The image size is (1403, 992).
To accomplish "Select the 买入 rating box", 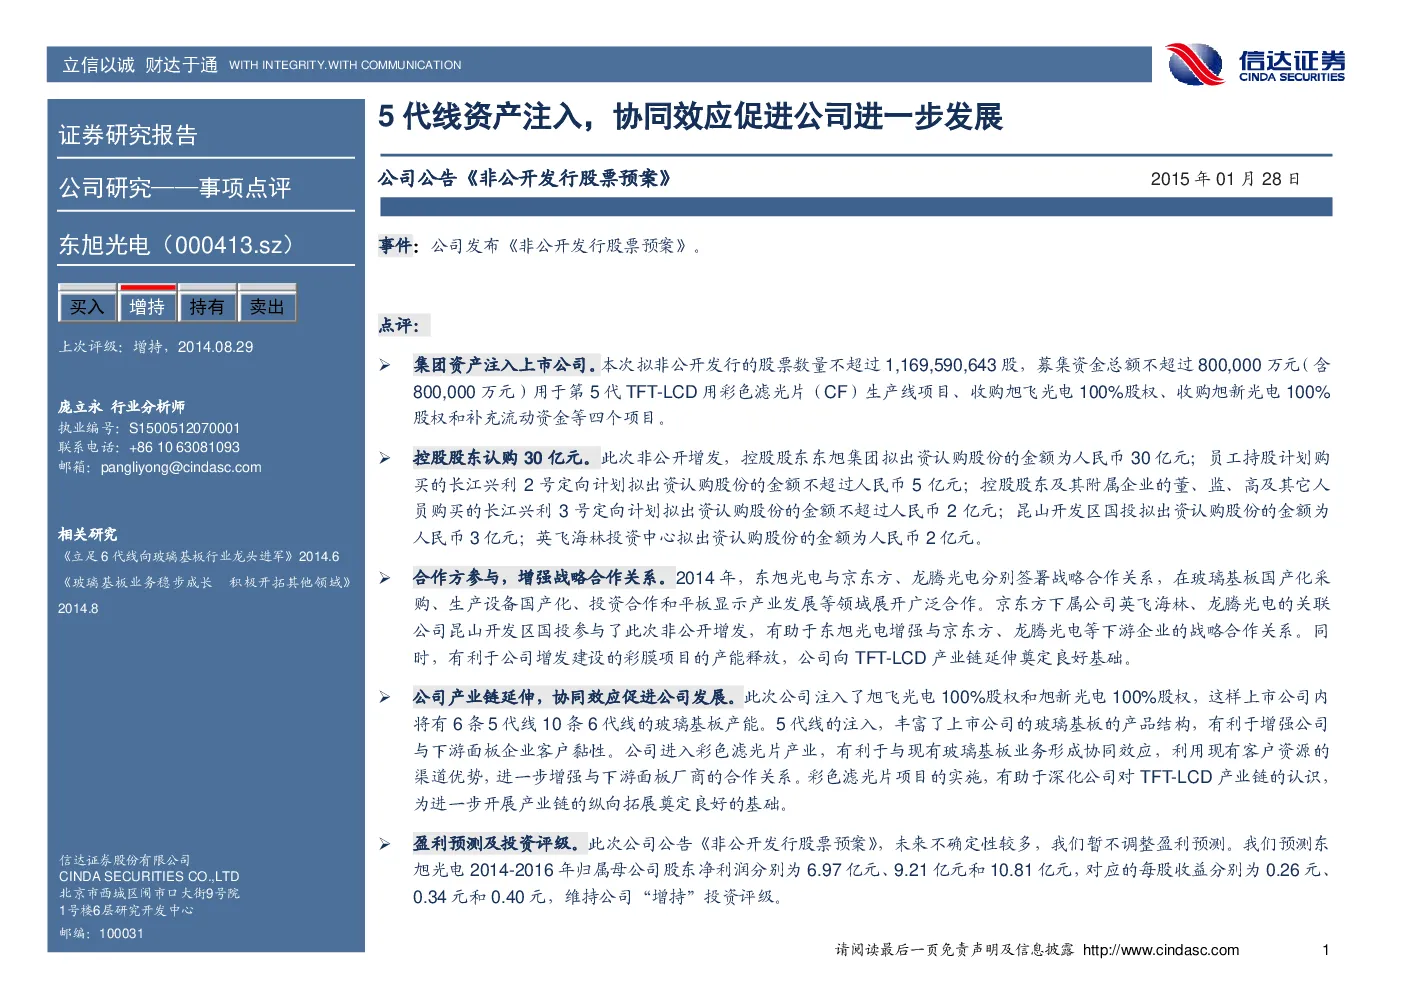I will 87,305.
